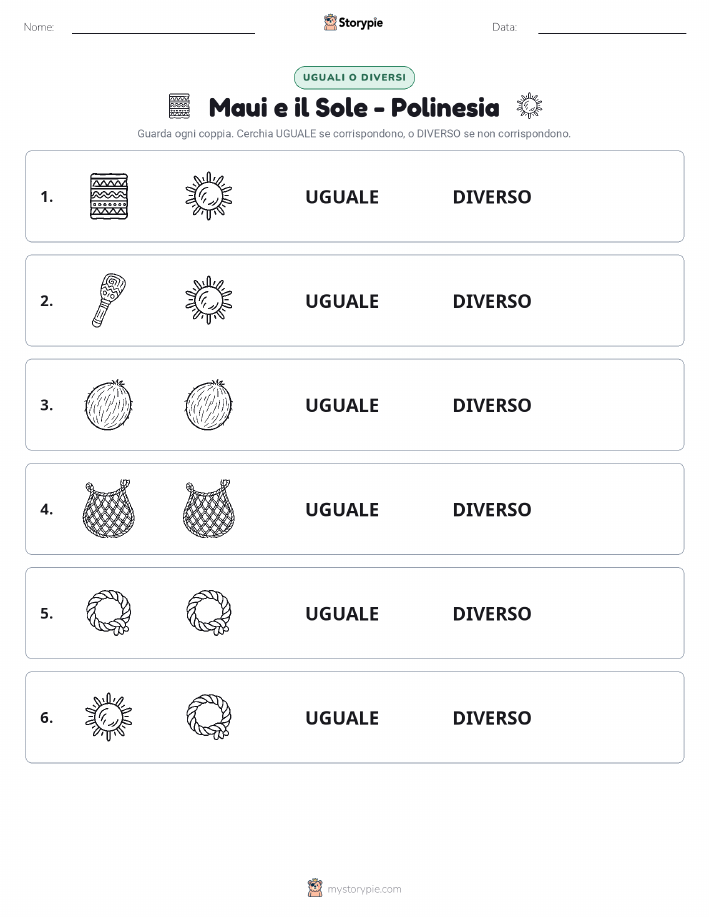This screenshot has height=917, width=709.
Task: Click the Data input line
Action: click(612, 33)
